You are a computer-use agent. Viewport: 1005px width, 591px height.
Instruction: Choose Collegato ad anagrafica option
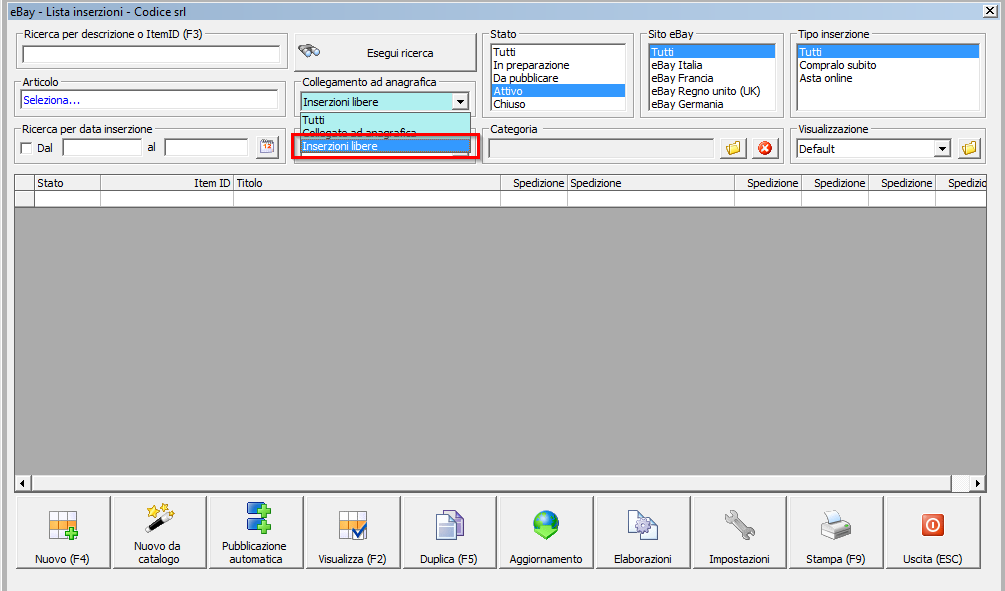[x=385, y=133]
